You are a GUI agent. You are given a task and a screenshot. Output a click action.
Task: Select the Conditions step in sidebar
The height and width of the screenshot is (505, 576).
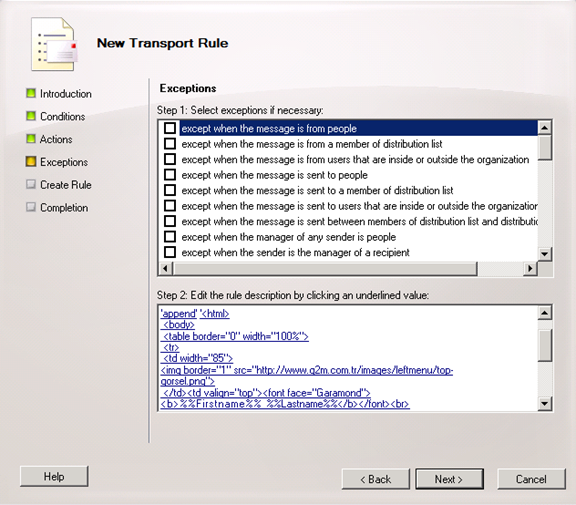(63, 116)
